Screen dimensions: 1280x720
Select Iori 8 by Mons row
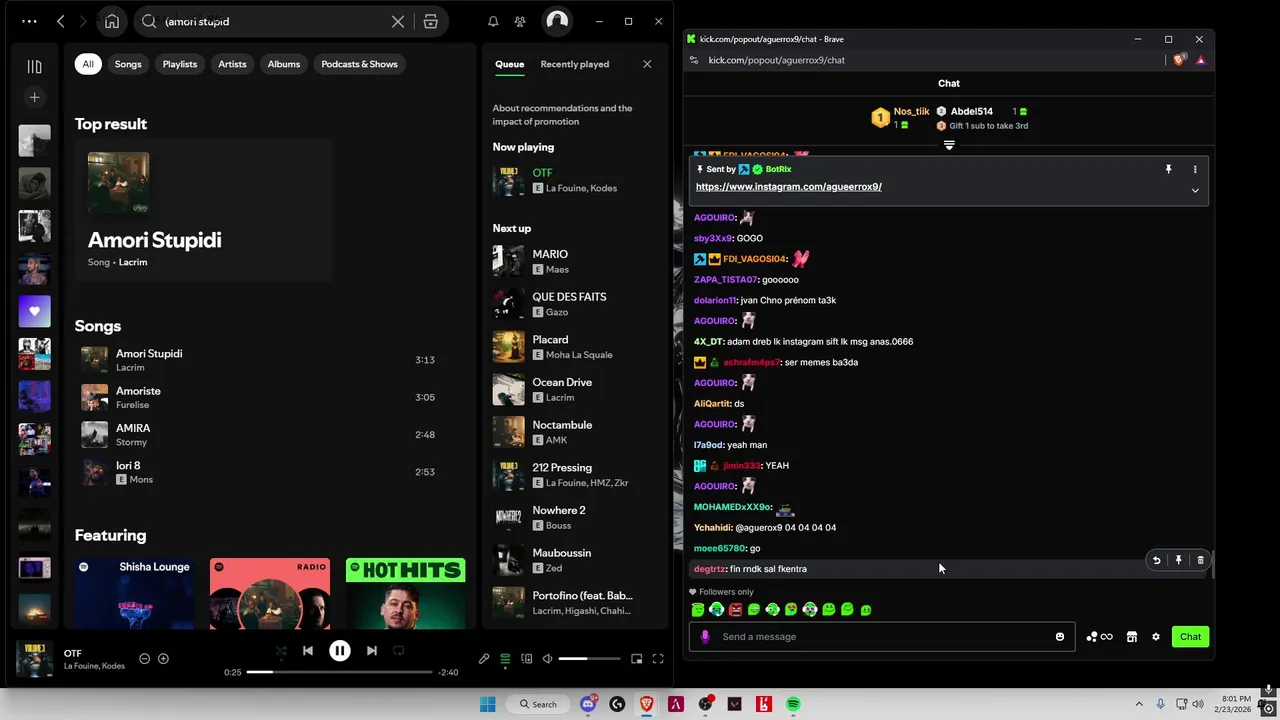click(262, 472)
